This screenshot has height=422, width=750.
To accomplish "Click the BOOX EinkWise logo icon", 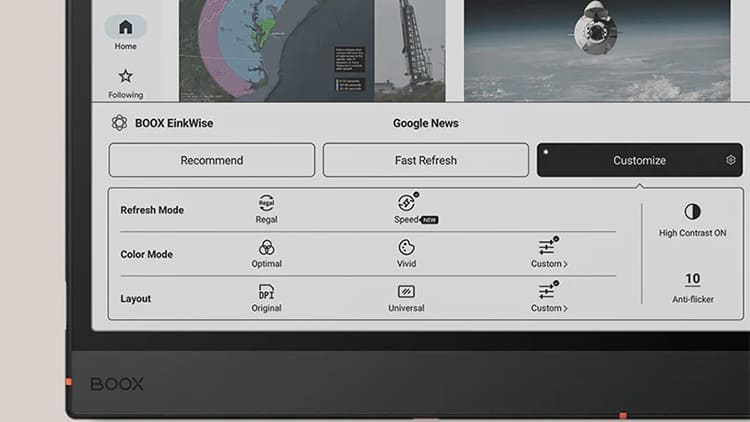I will [119, 123].
